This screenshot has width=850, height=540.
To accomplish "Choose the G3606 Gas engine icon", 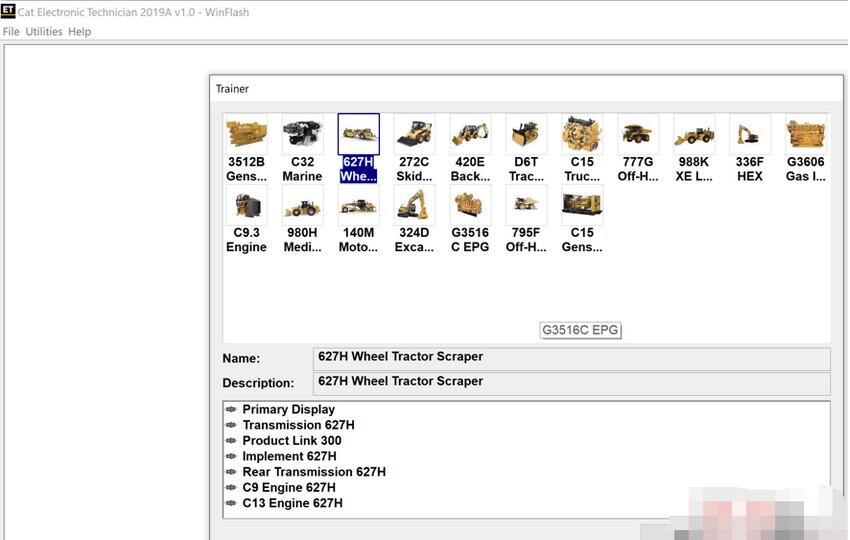I will coord(806,134).
